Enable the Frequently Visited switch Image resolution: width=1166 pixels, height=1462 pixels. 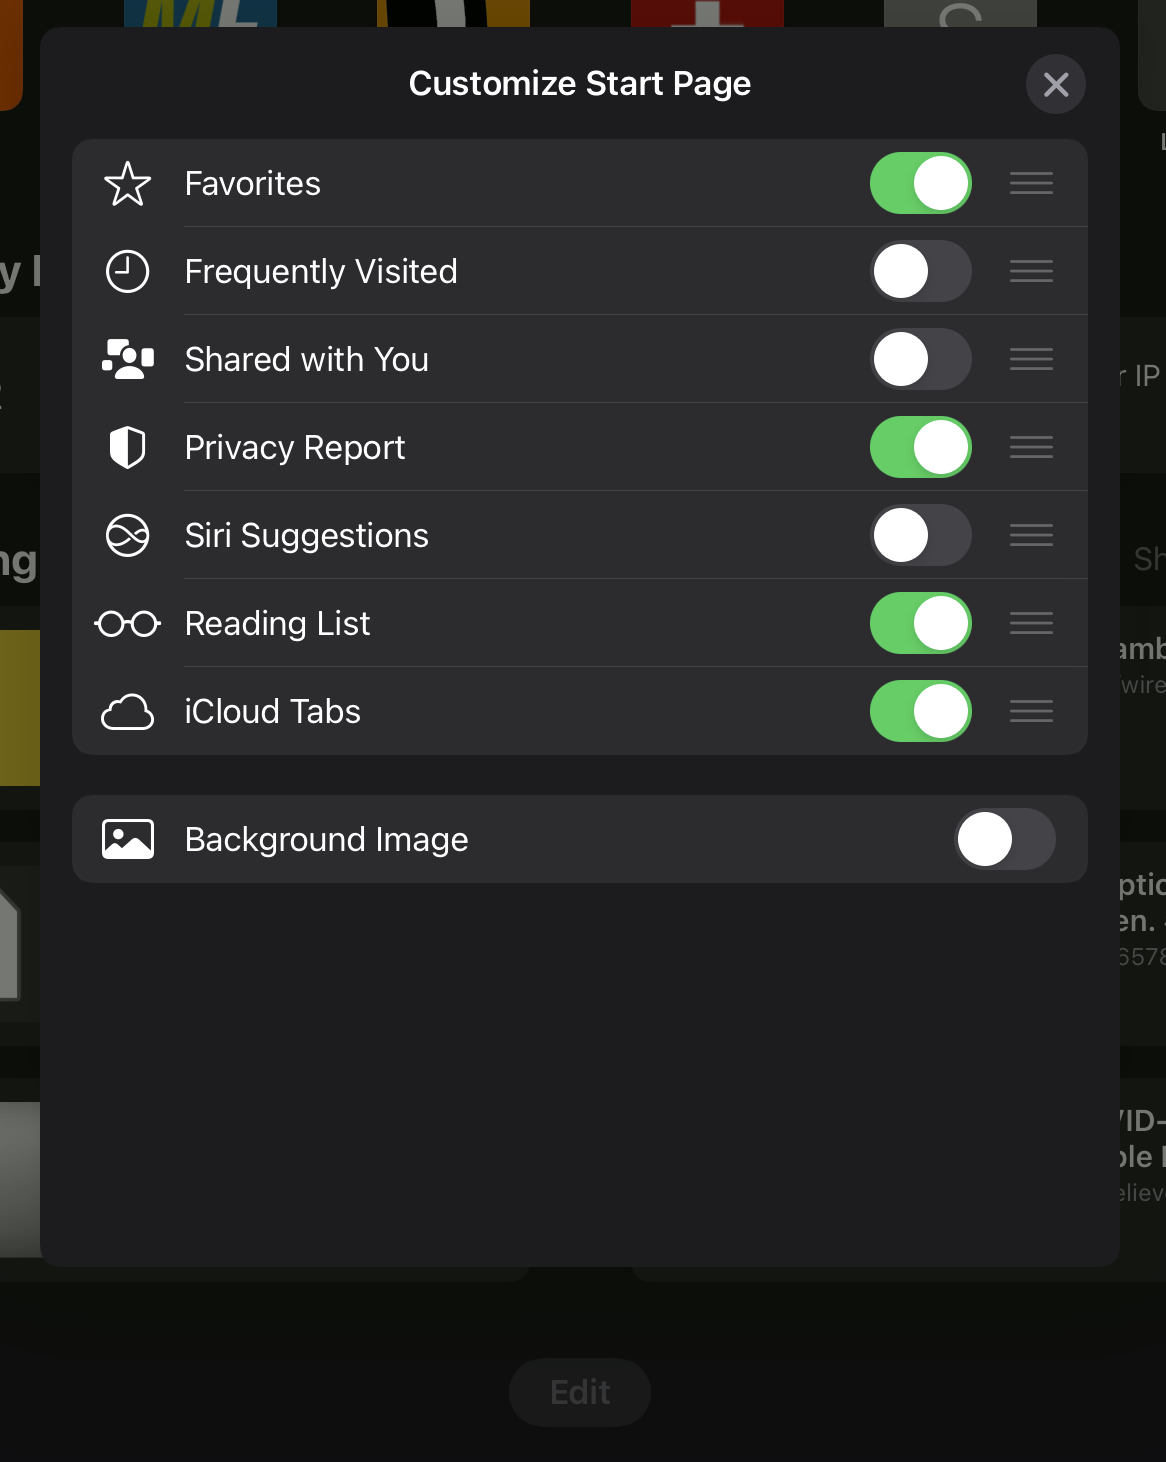tap(920, 272)
